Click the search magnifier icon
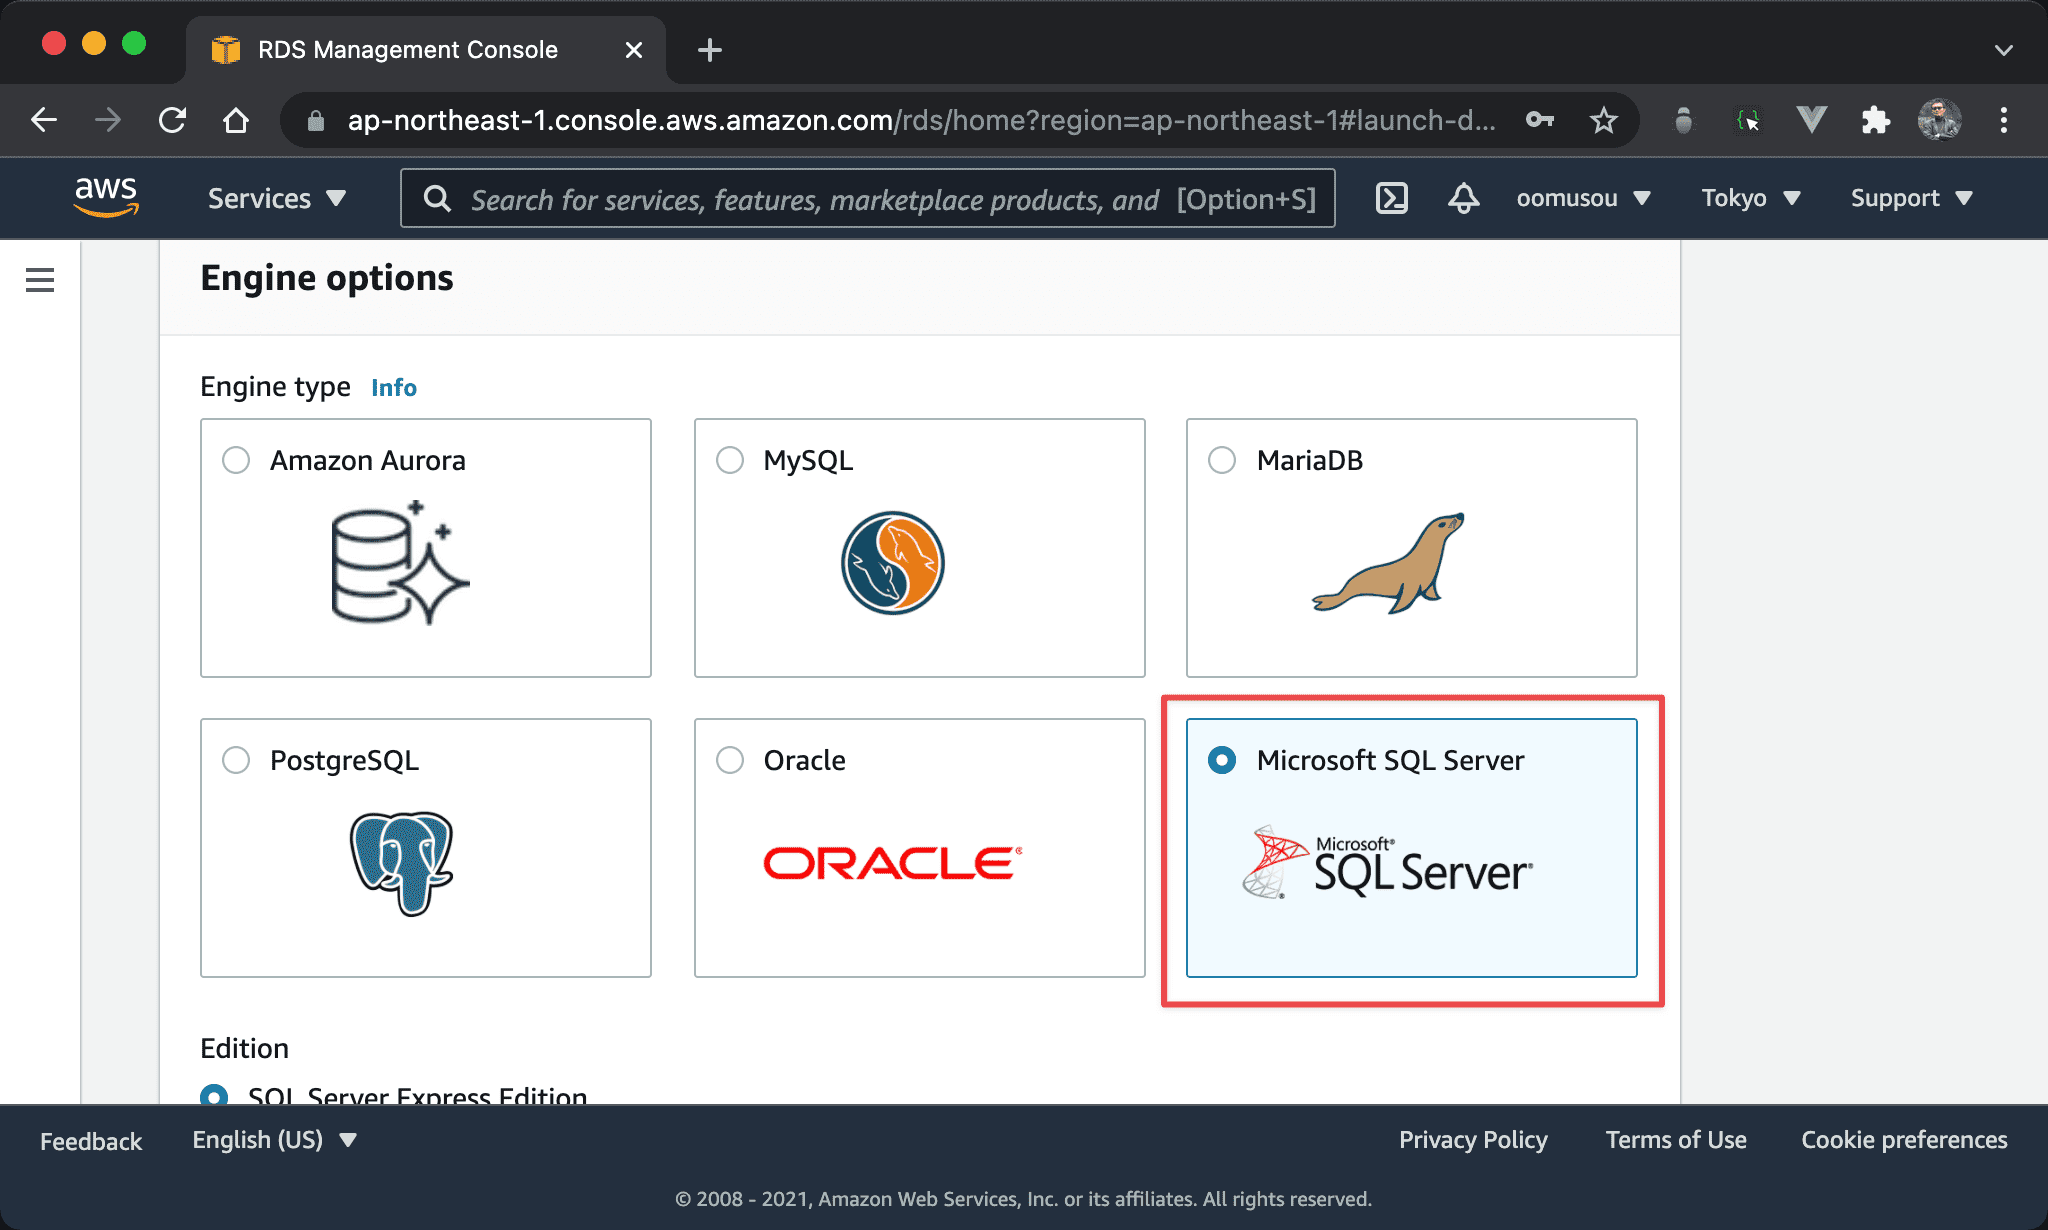The width and height of the screenshot is (2048, 1230). pyautogui.click(x=437, y=199)
